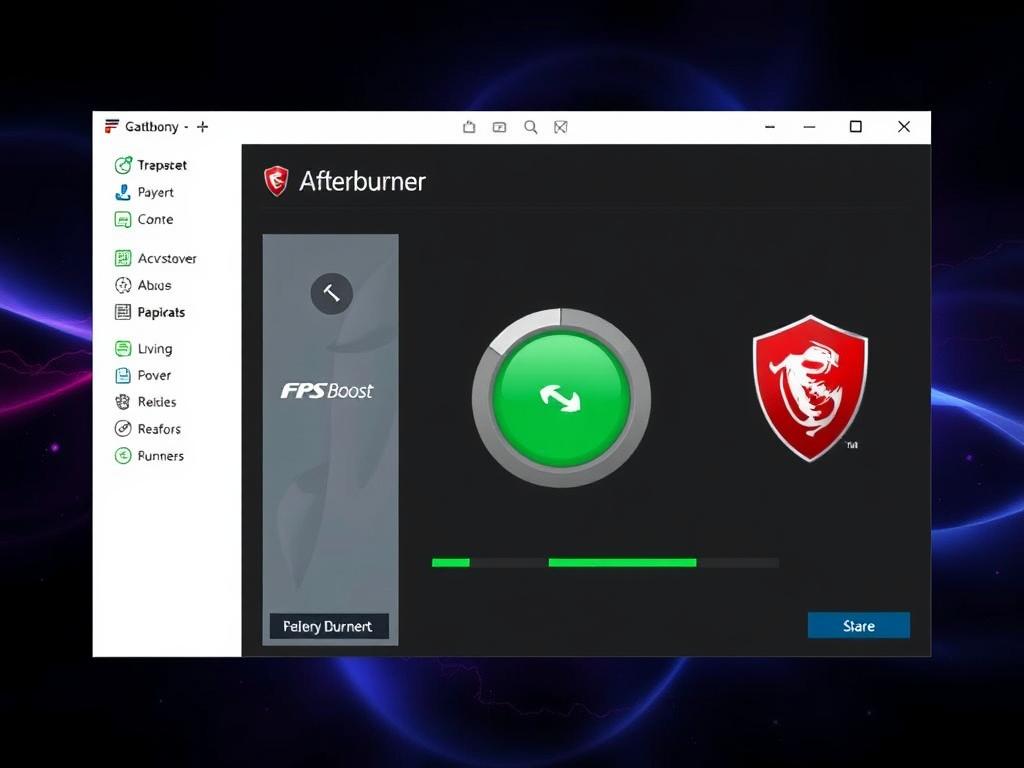Select the Gattbony tab title

[152, 127]
